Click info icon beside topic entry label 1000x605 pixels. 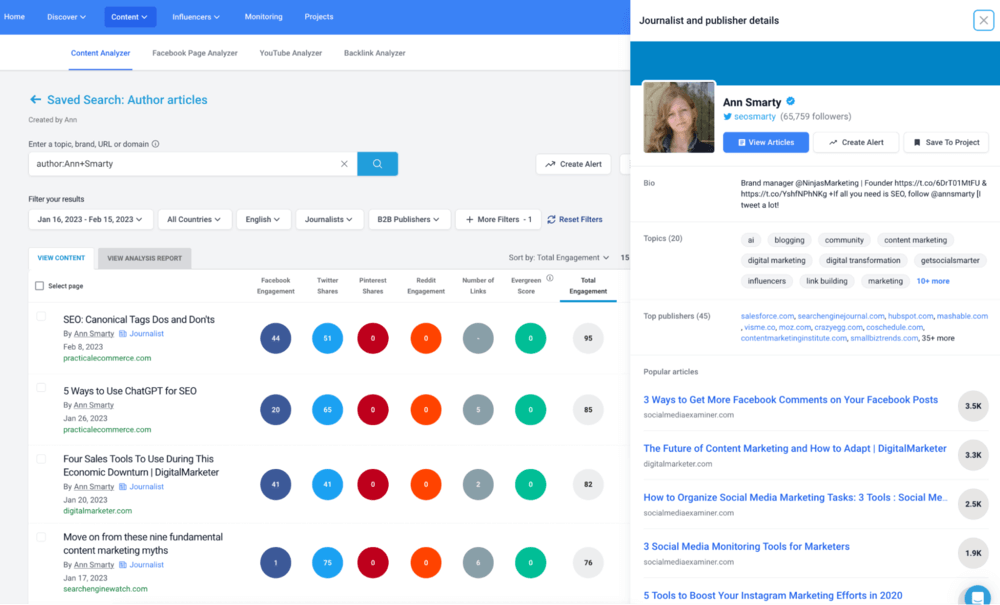coord(155,144)
